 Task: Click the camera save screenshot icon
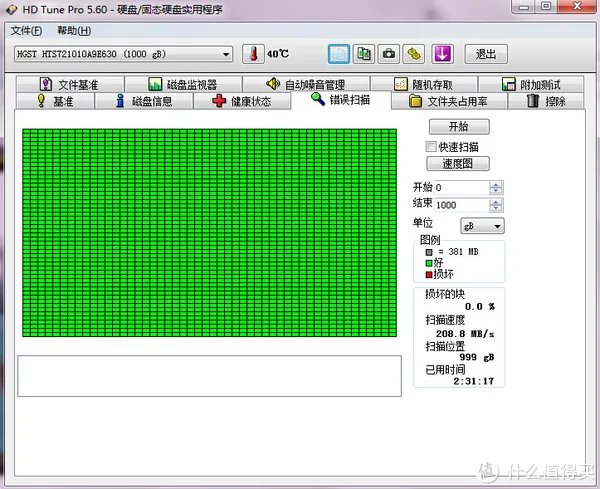coord(390,53)
